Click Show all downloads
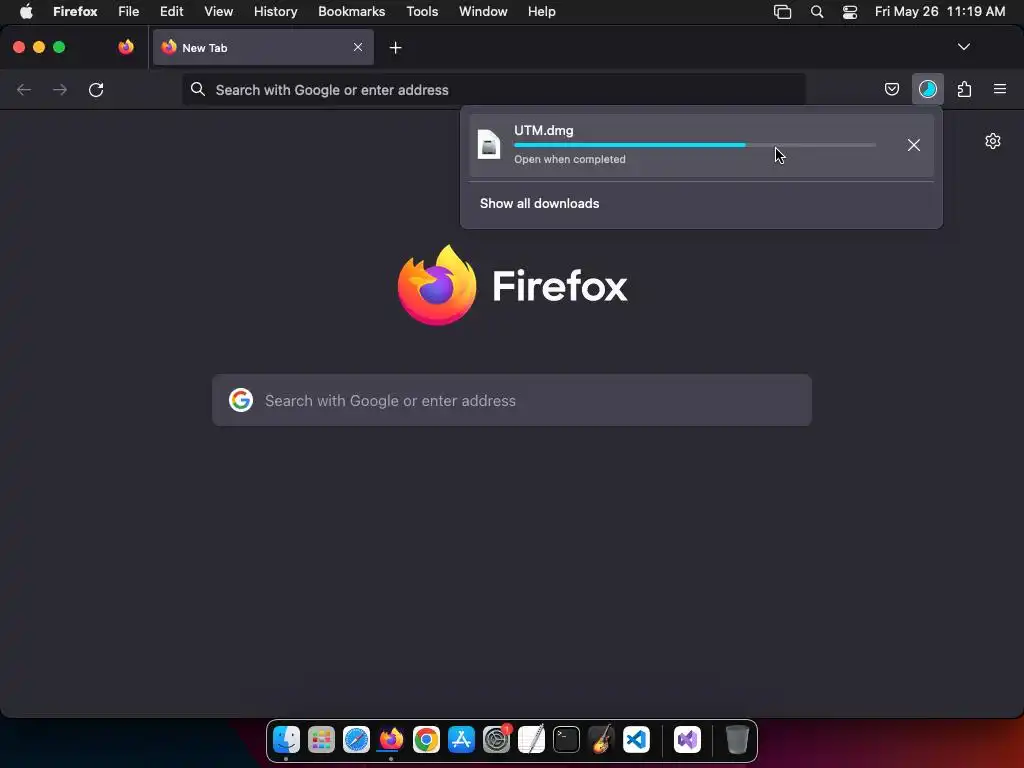The height and width of the screenshot is (768, 1024). (539, 203)
